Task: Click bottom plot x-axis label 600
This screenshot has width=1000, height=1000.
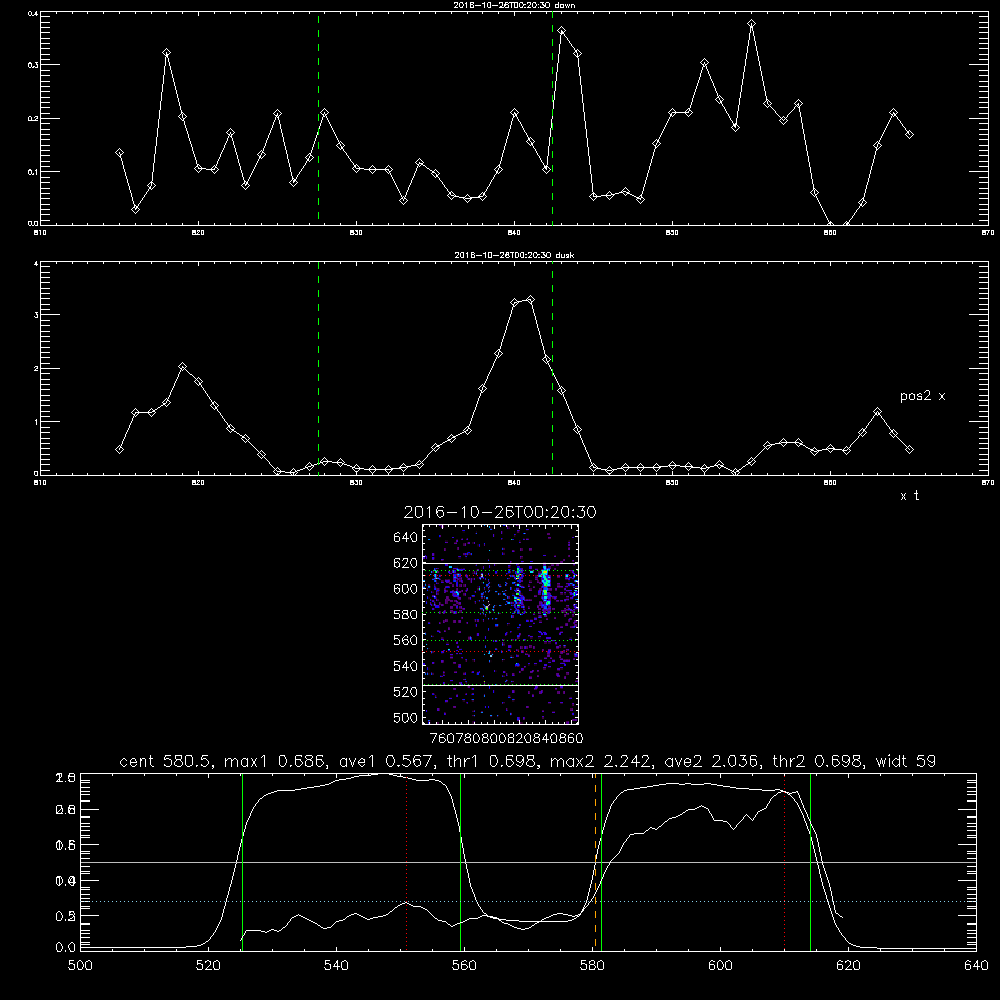Action: [720, 966]
